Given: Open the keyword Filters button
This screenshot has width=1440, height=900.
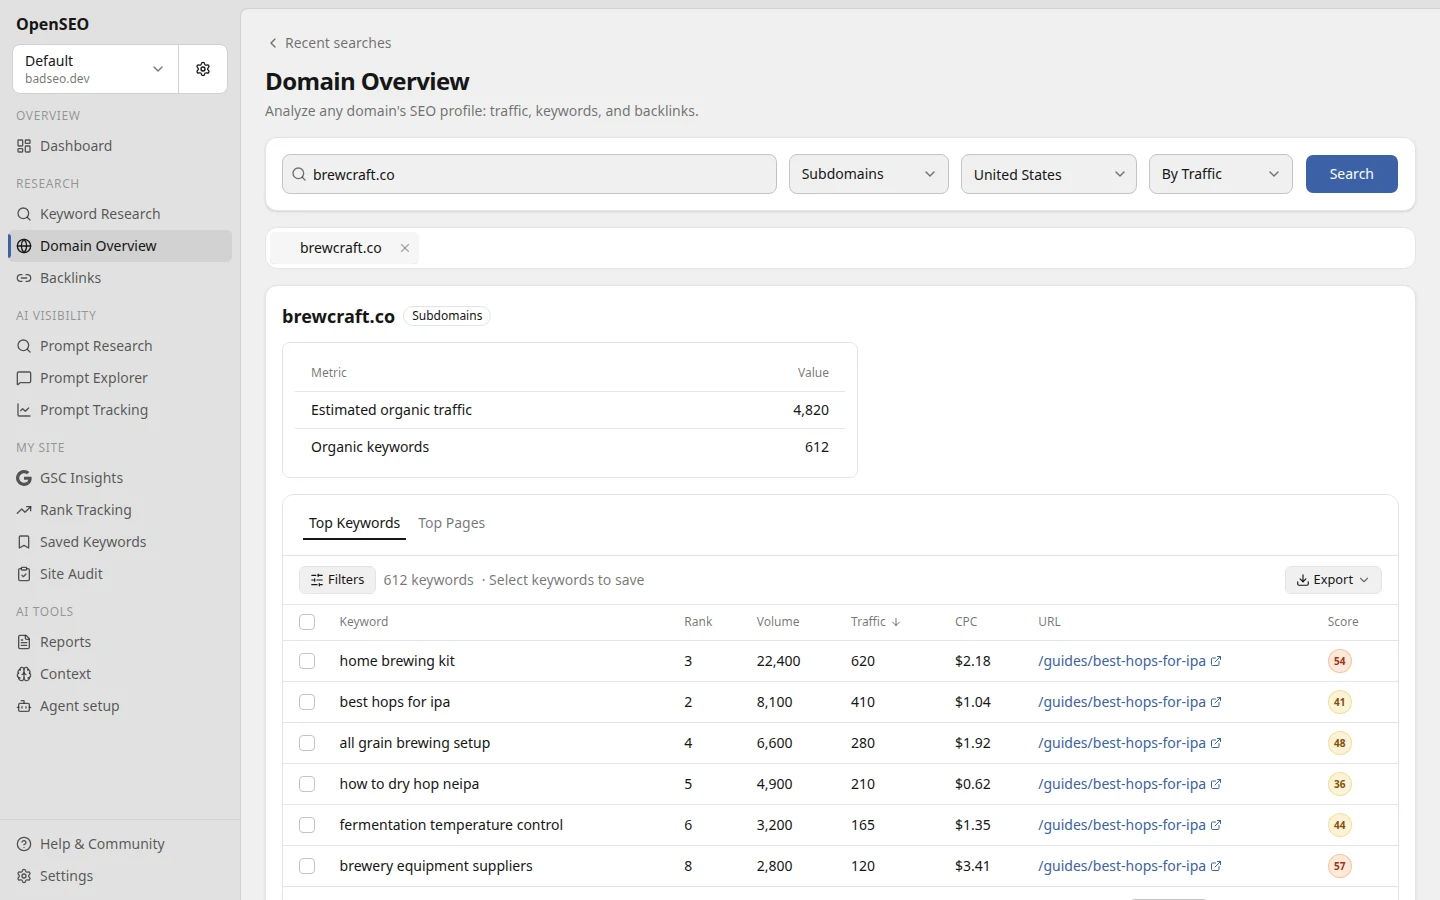Looking at the screenshot, I should [337, 580].
